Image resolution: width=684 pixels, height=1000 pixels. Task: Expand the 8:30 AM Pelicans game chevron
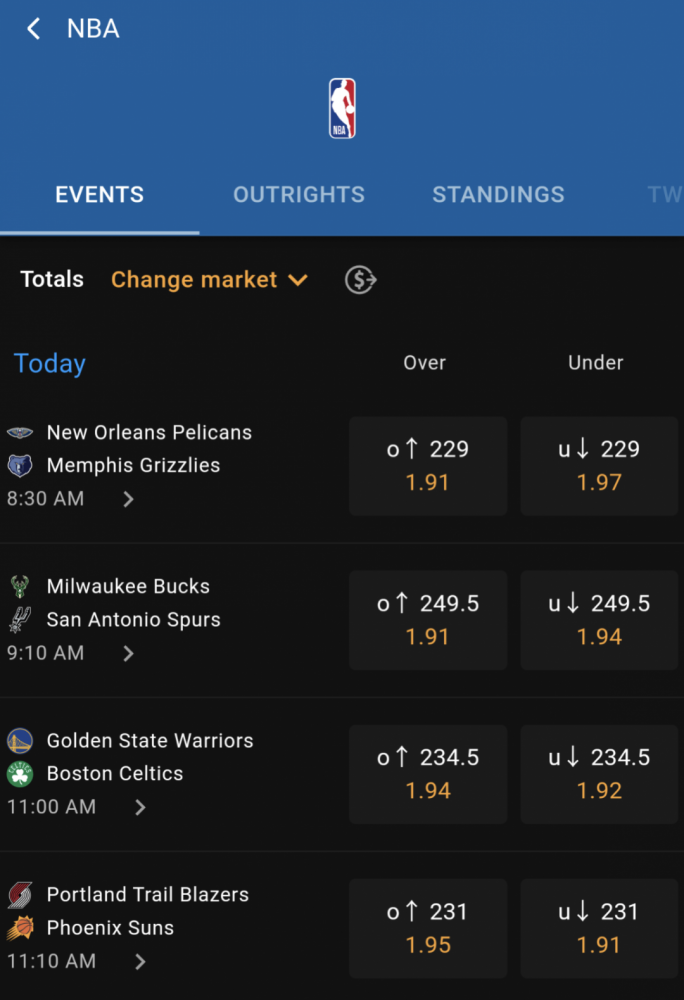coord(128,499)
